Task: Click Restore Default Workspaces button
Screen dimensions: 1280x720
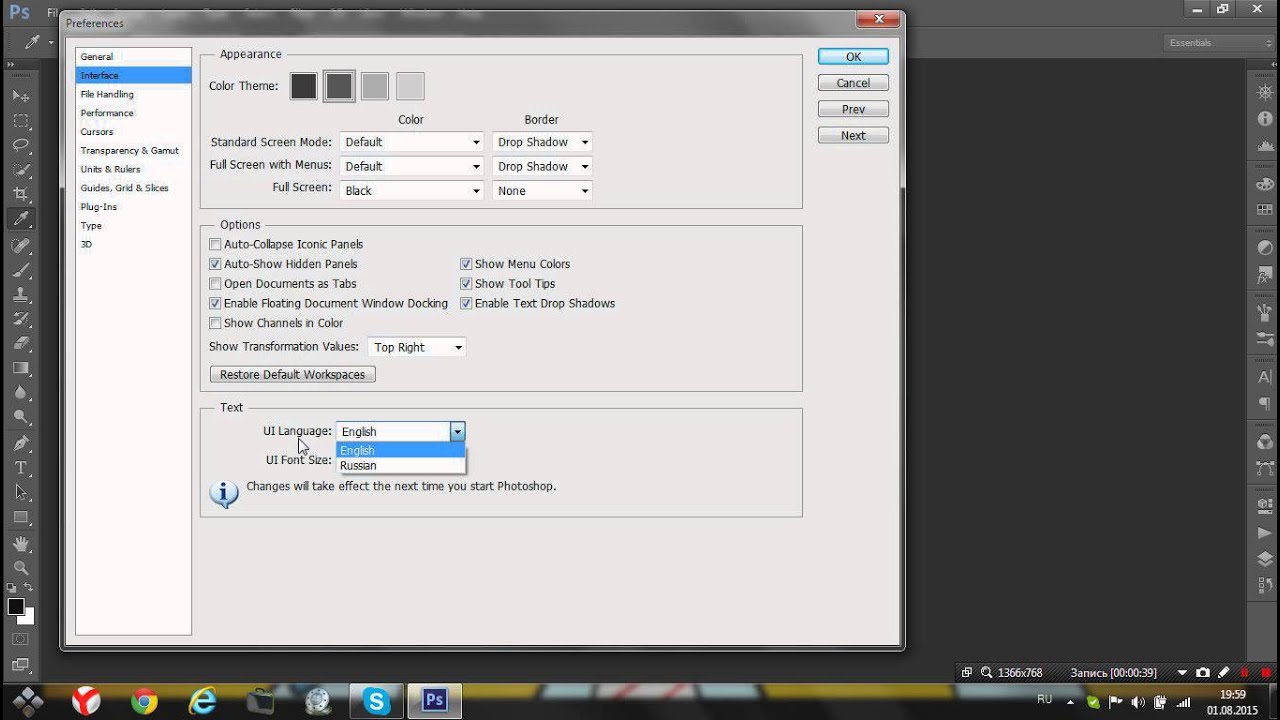Action: pyautogui.click(x=293, y=374)
